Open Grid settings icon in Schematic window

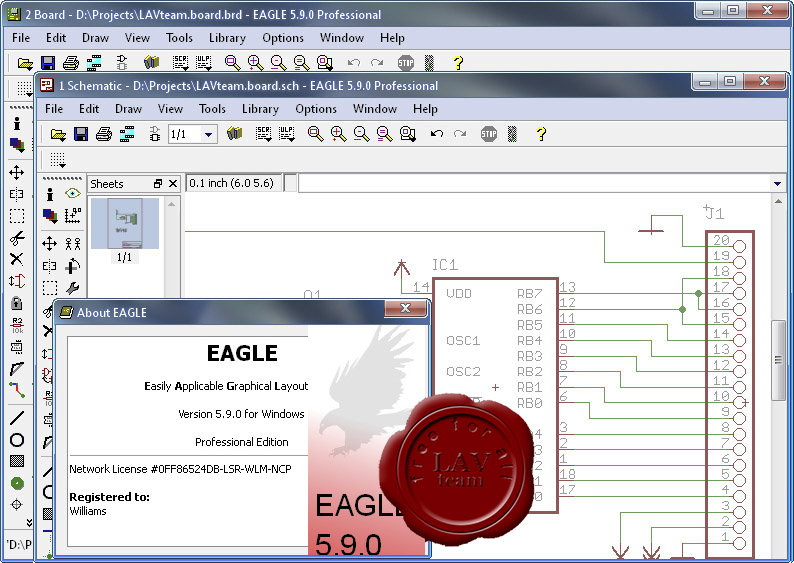(58, 160)
